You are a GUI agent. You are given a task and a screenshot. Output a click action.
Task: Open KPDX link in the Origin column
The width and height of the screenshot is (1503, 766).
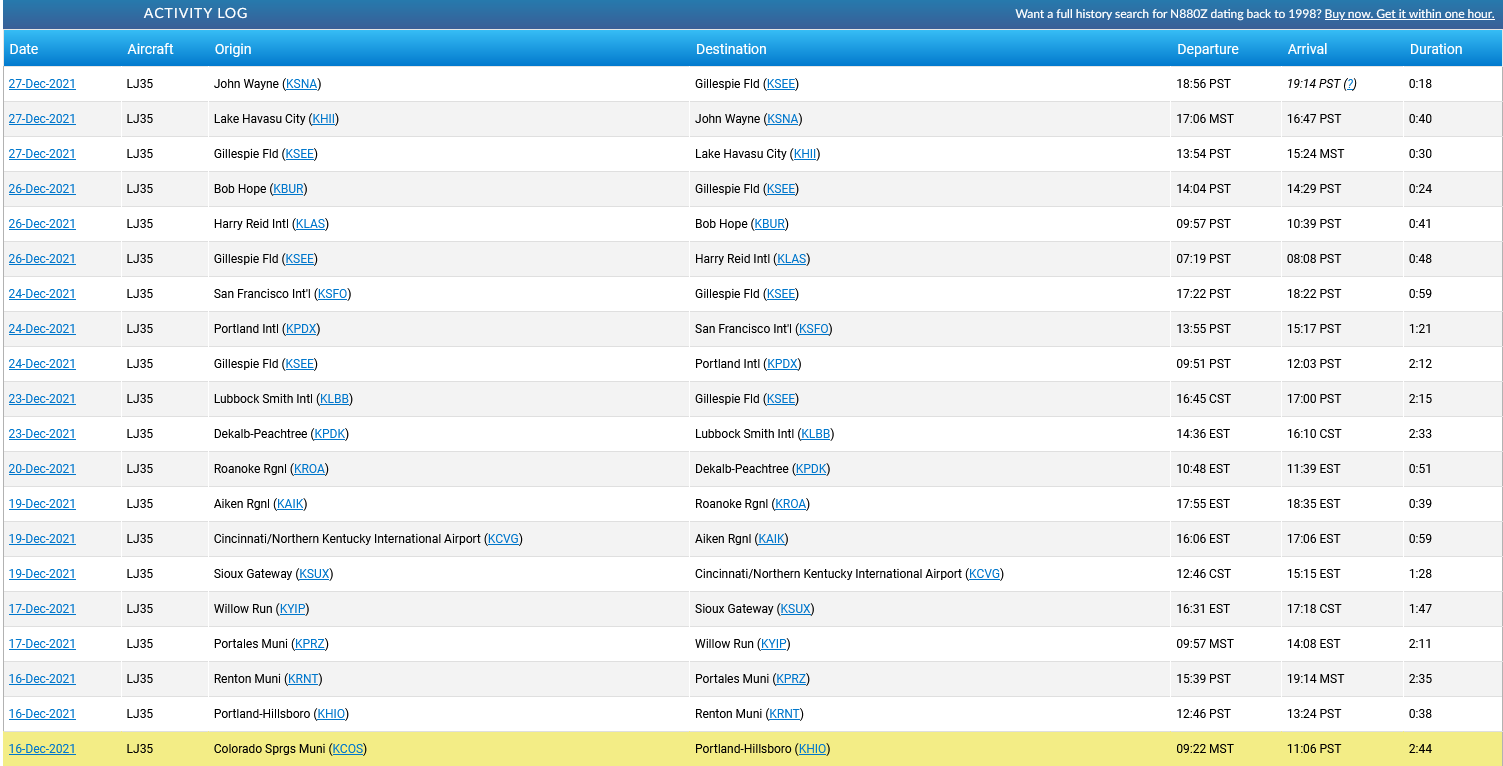[301, 329]
